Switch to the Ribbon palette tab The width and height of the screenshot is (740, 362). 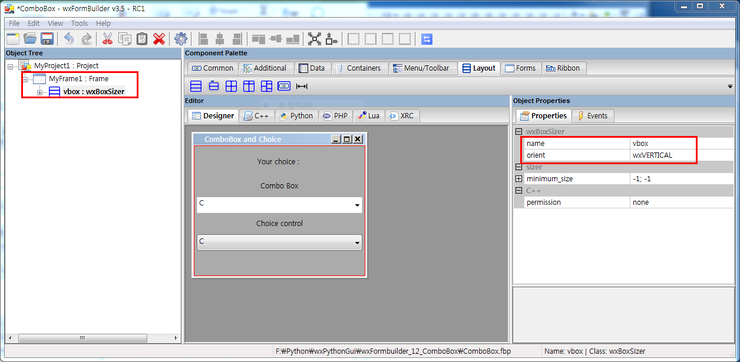[564, 68]
